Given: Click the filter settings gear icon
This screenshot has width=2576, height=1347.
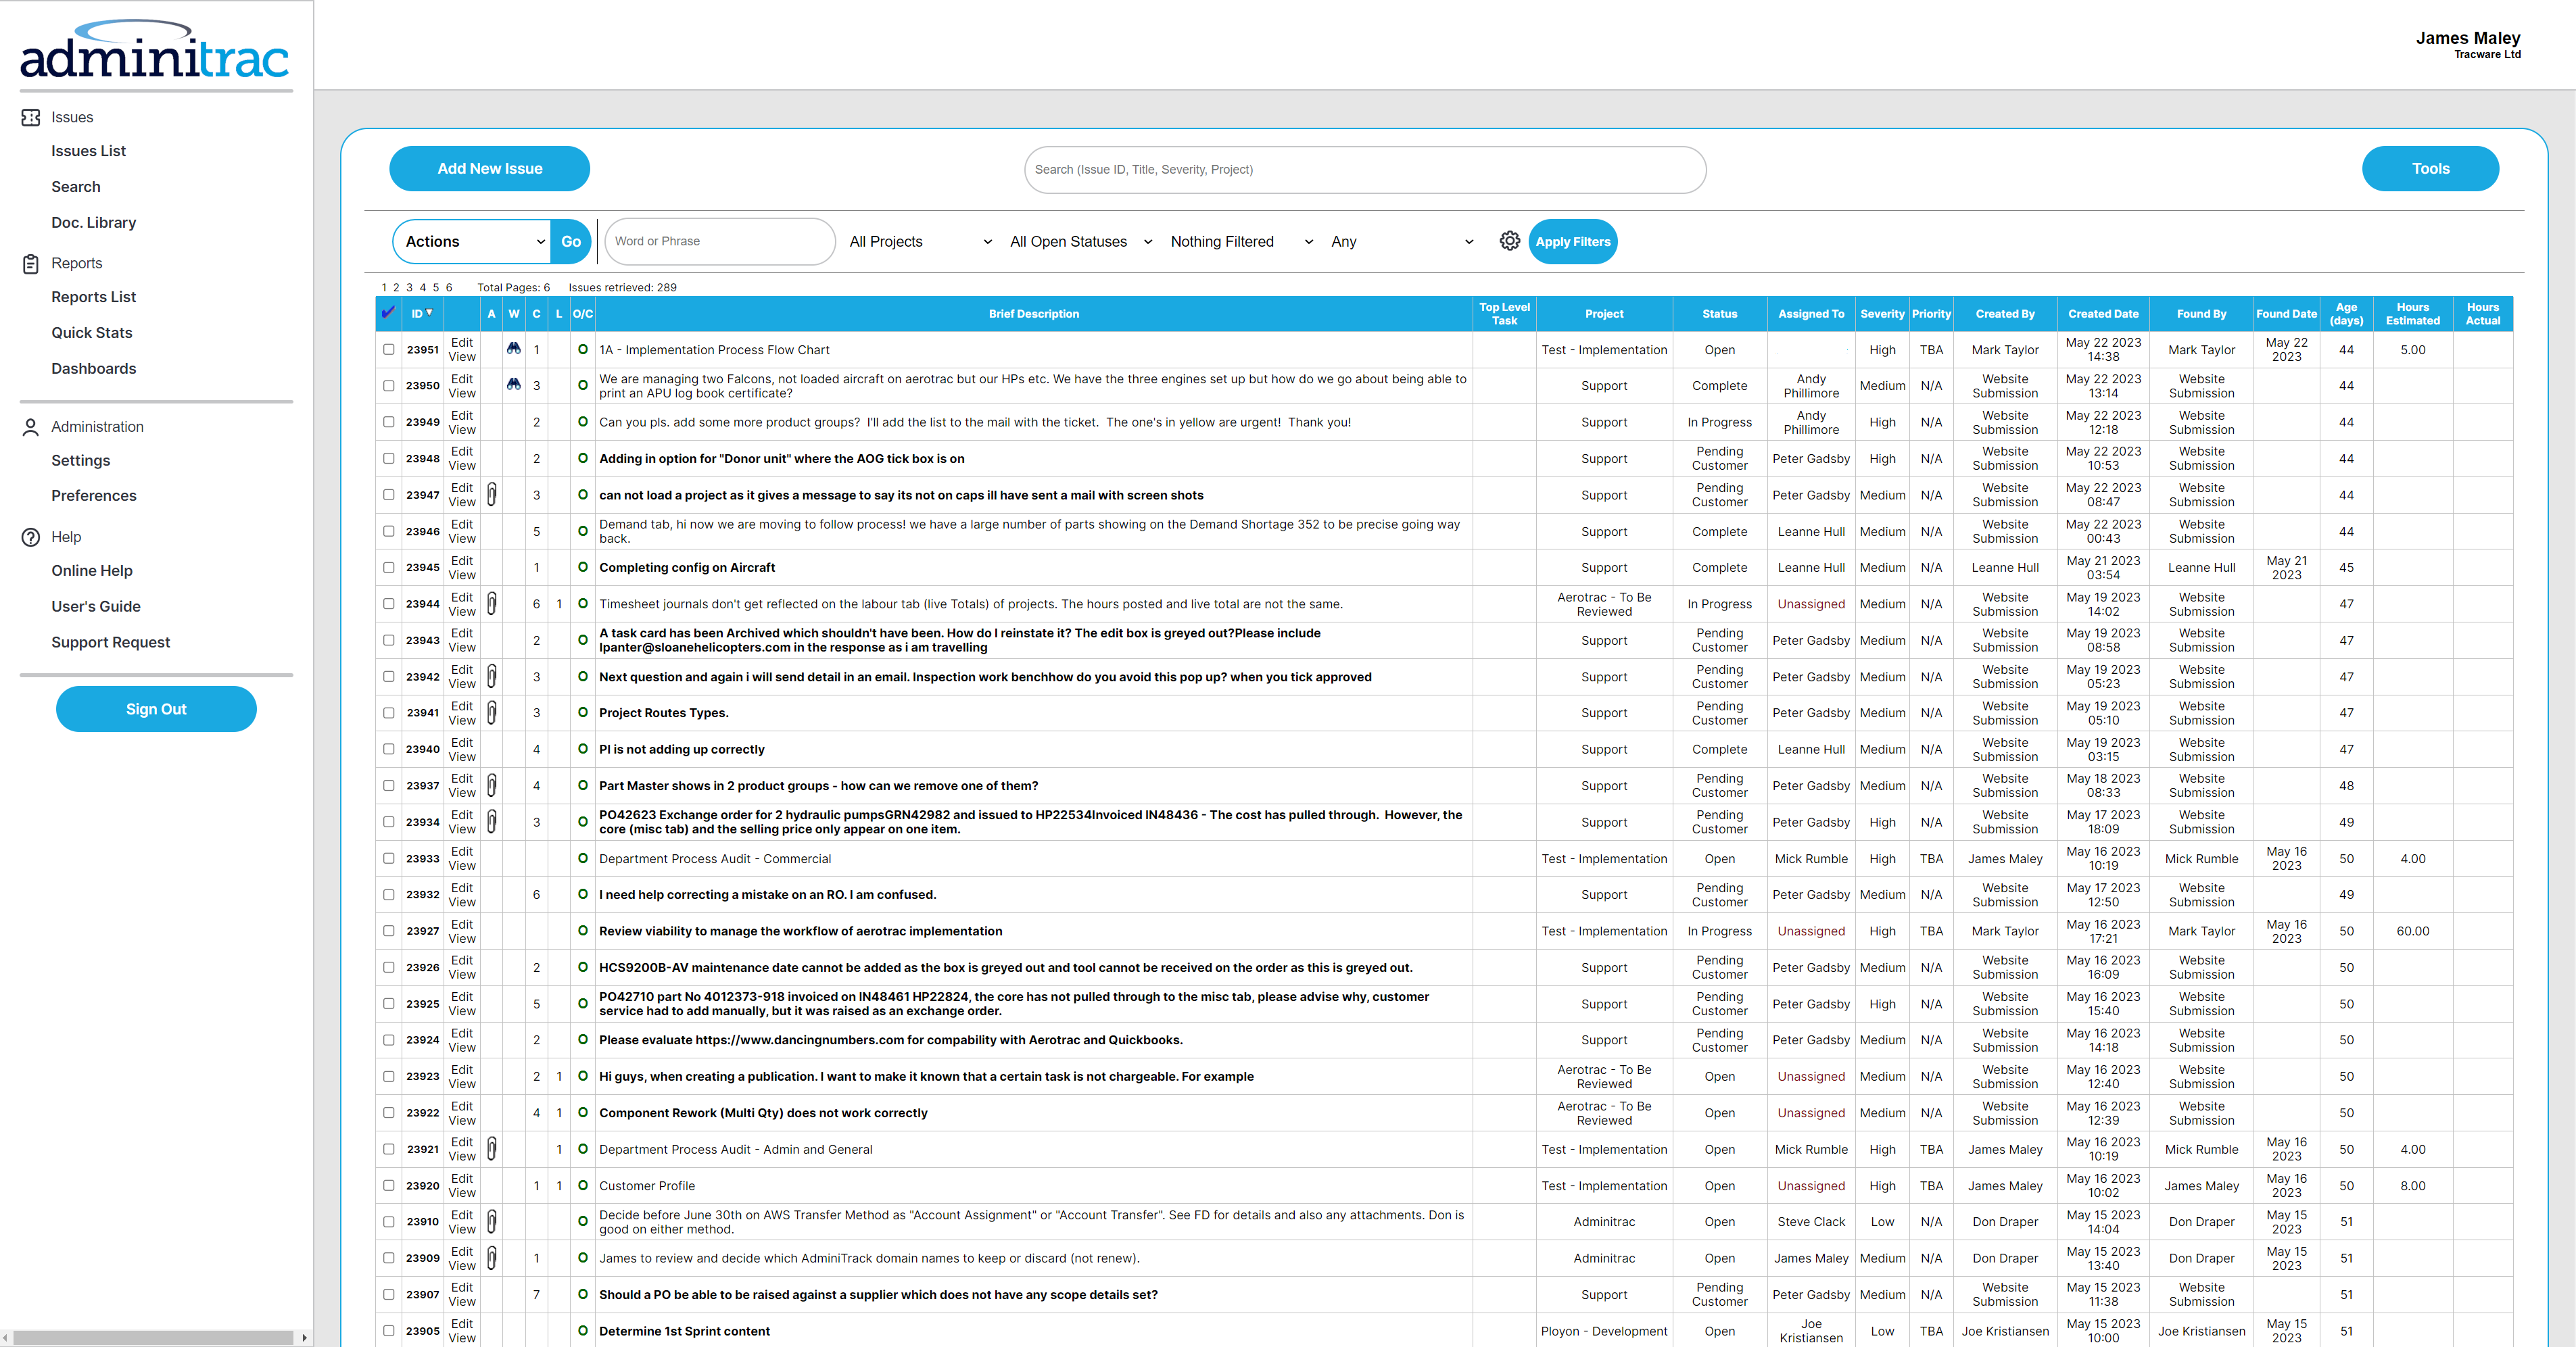Looking at the screenshot, I should coord(1510,241).
